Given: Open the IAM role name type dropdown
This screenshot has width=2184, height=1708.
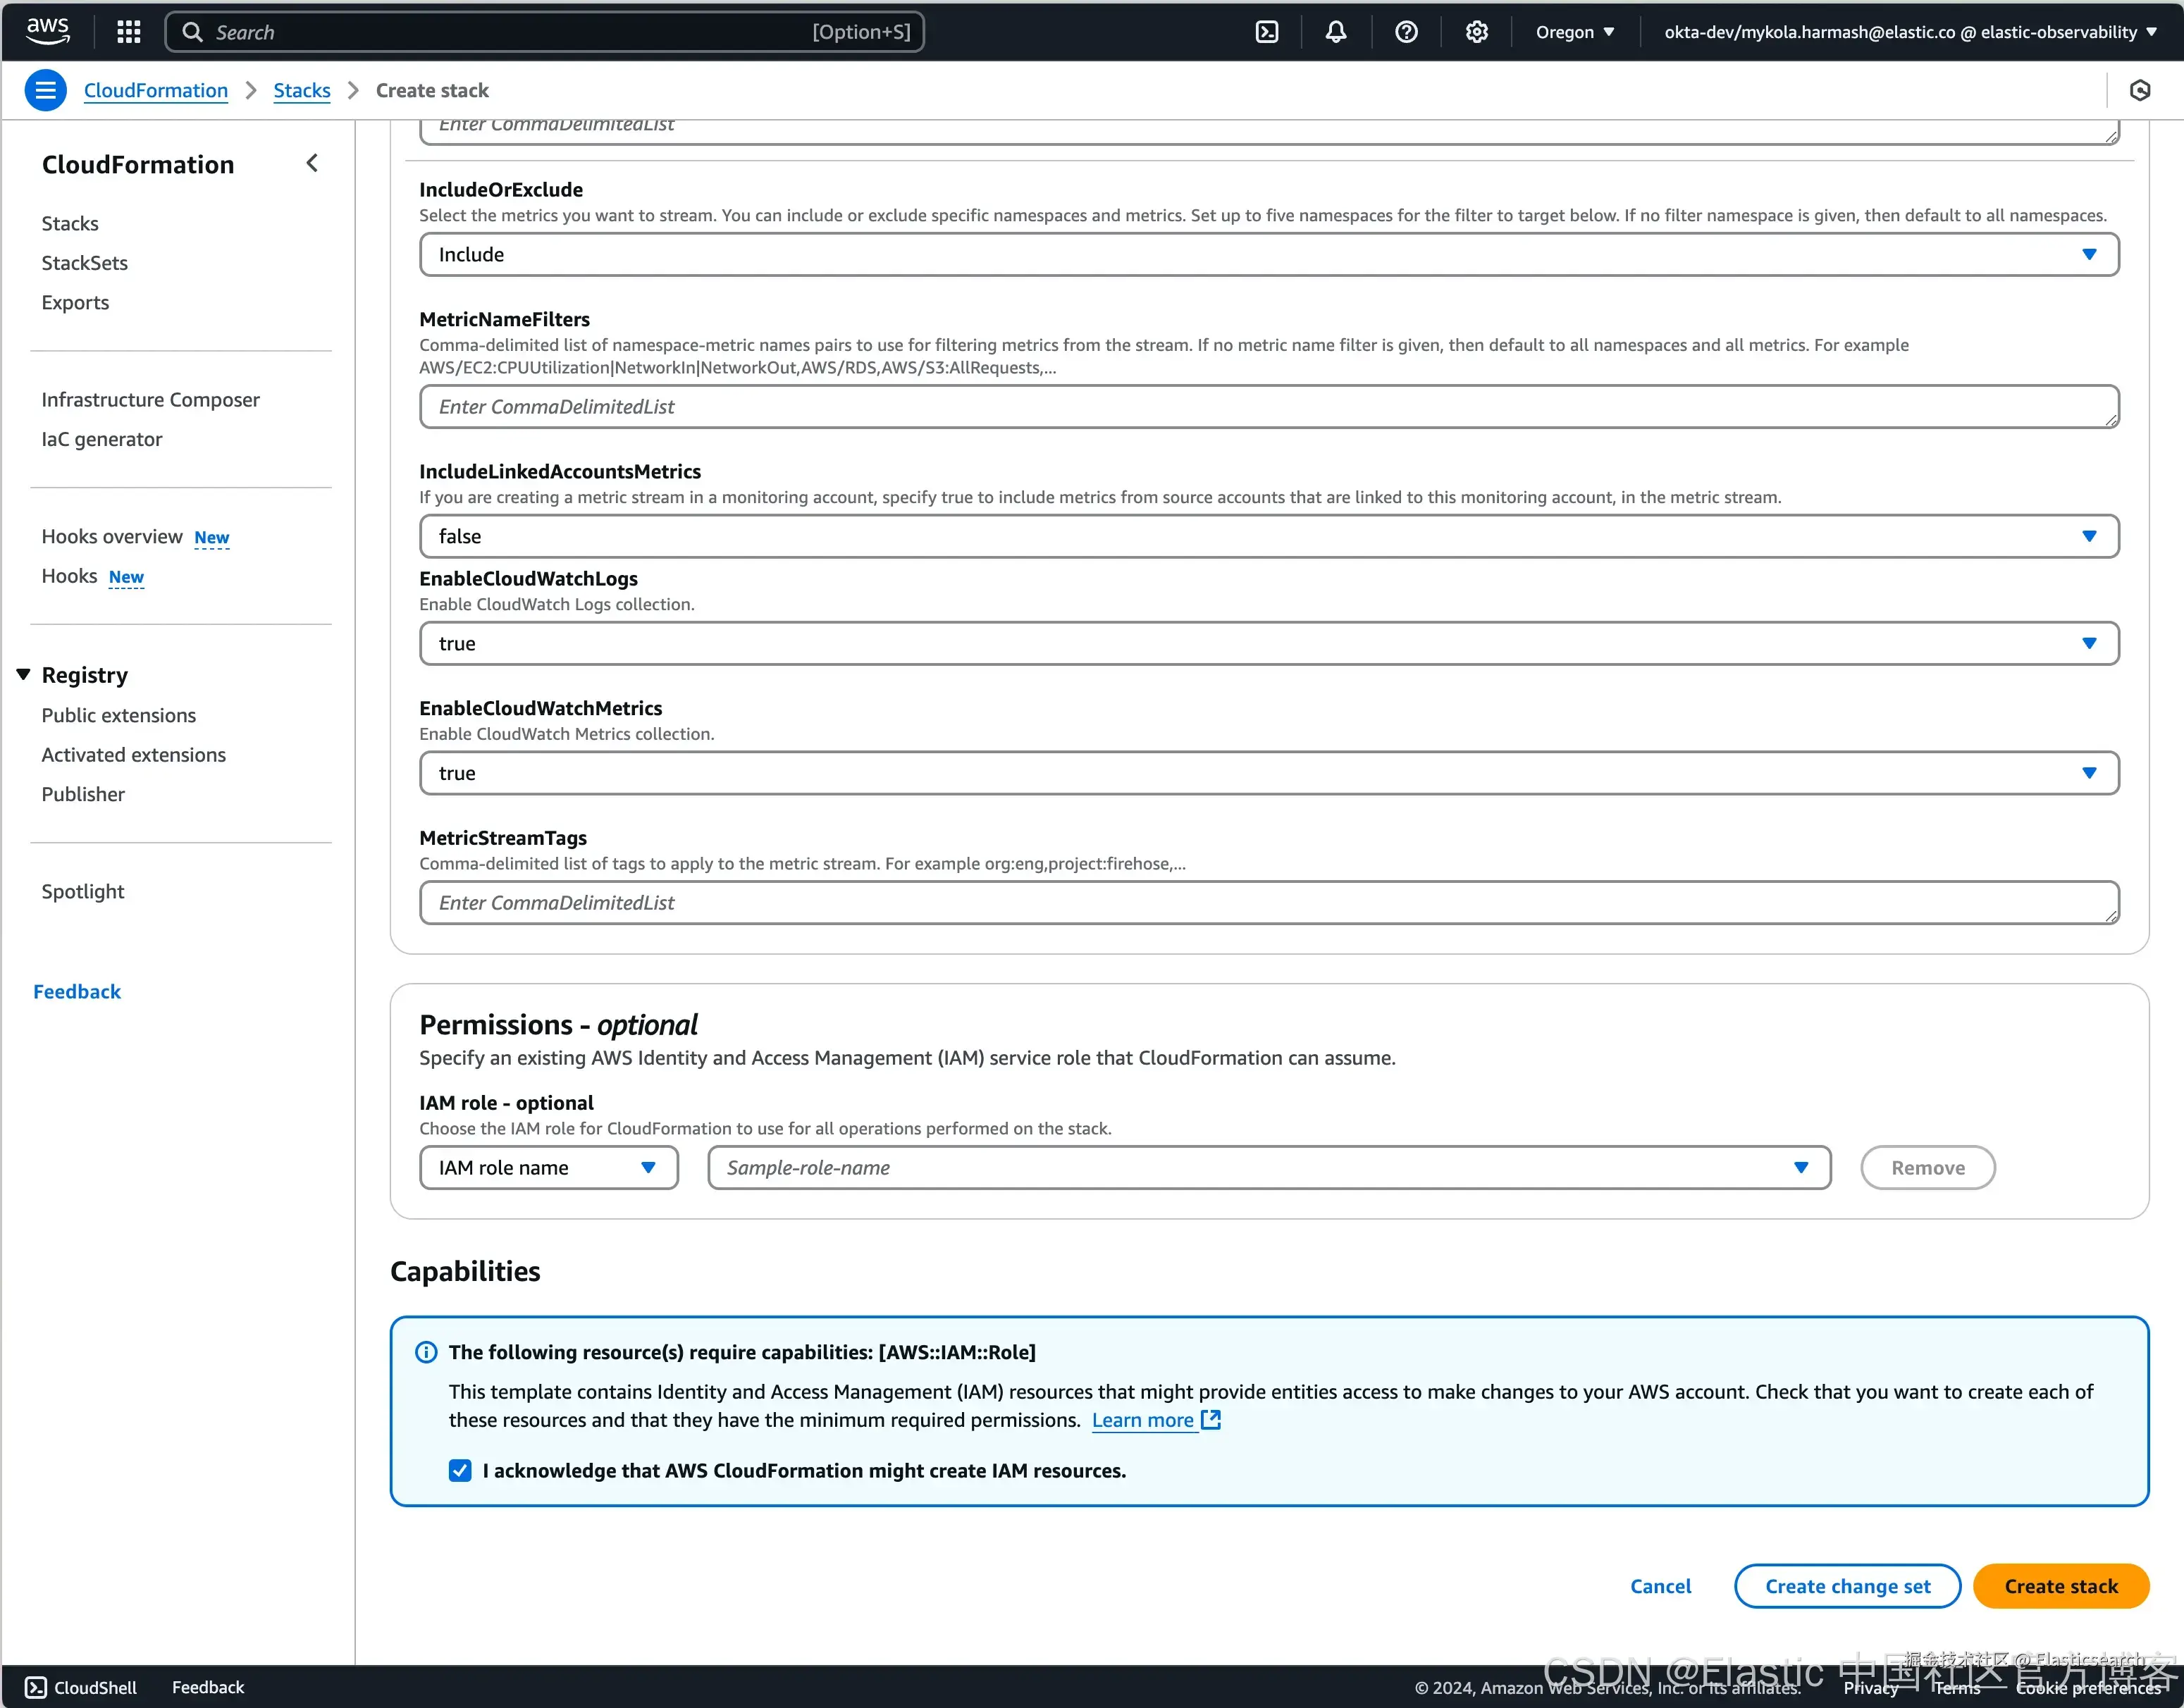Looking at the screenshot, I should pyautogui.click(x=549, y=1167).
